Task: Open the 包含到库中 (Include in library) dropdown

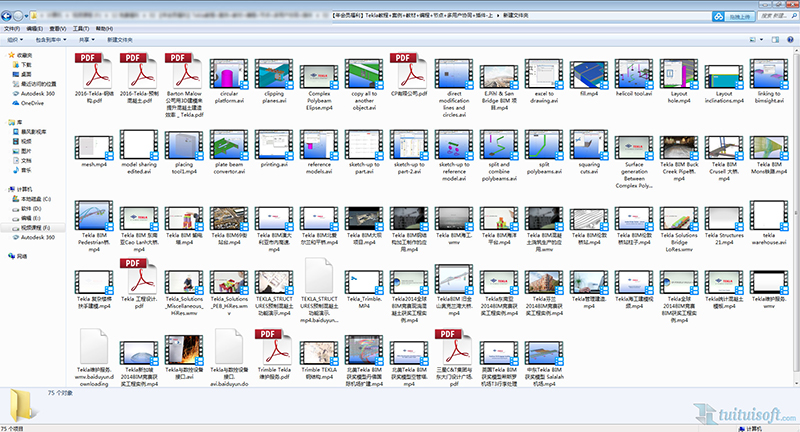Action: click(52, 39)
